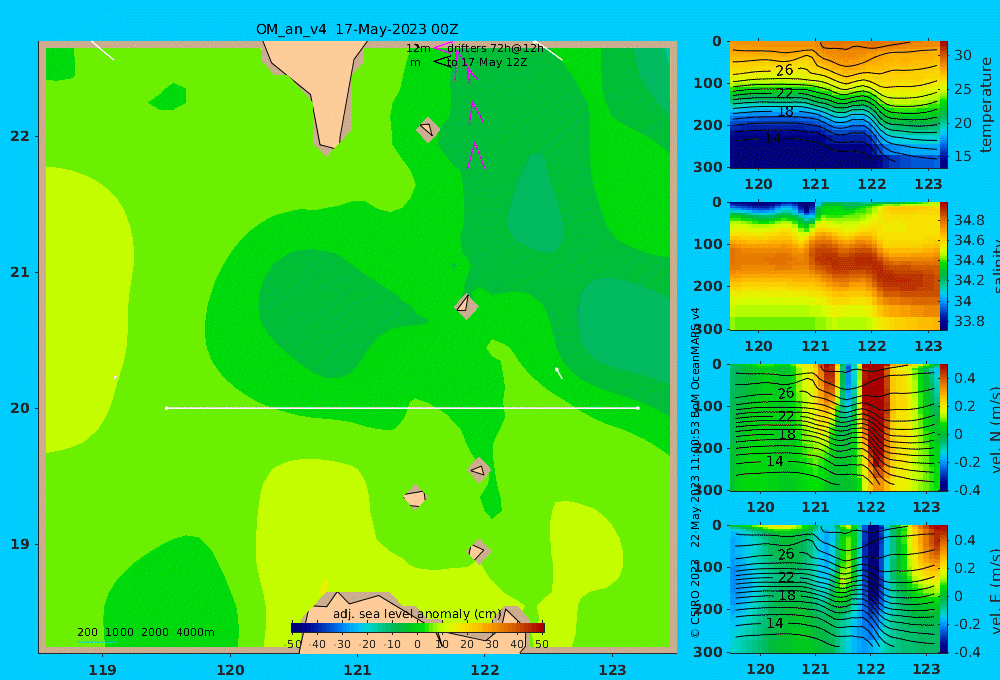Click the magenta arrow icon in the drifters legend
Image resolution: width=1000 pixels, height=680 pixels.
point(443,47)
